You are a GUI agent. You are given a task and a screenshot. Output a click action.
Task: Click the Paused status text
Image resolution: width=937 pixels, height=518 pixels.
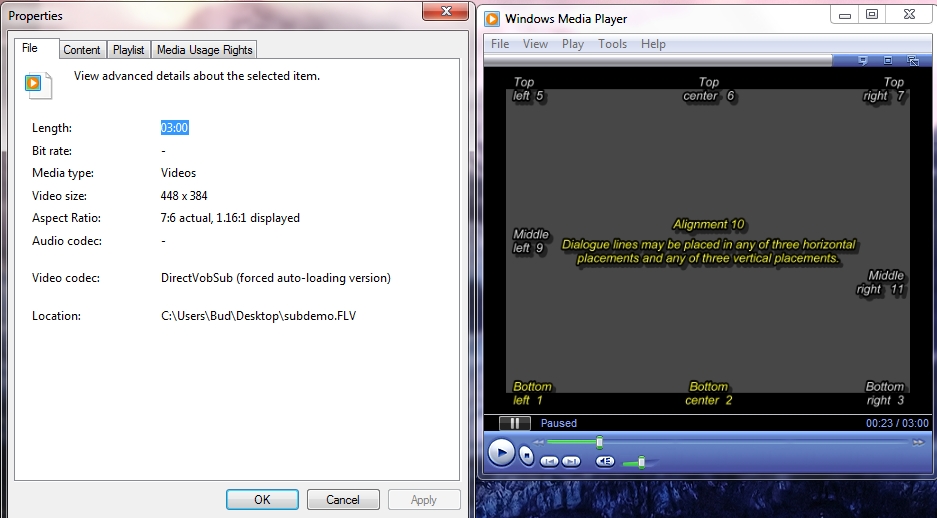559,423
